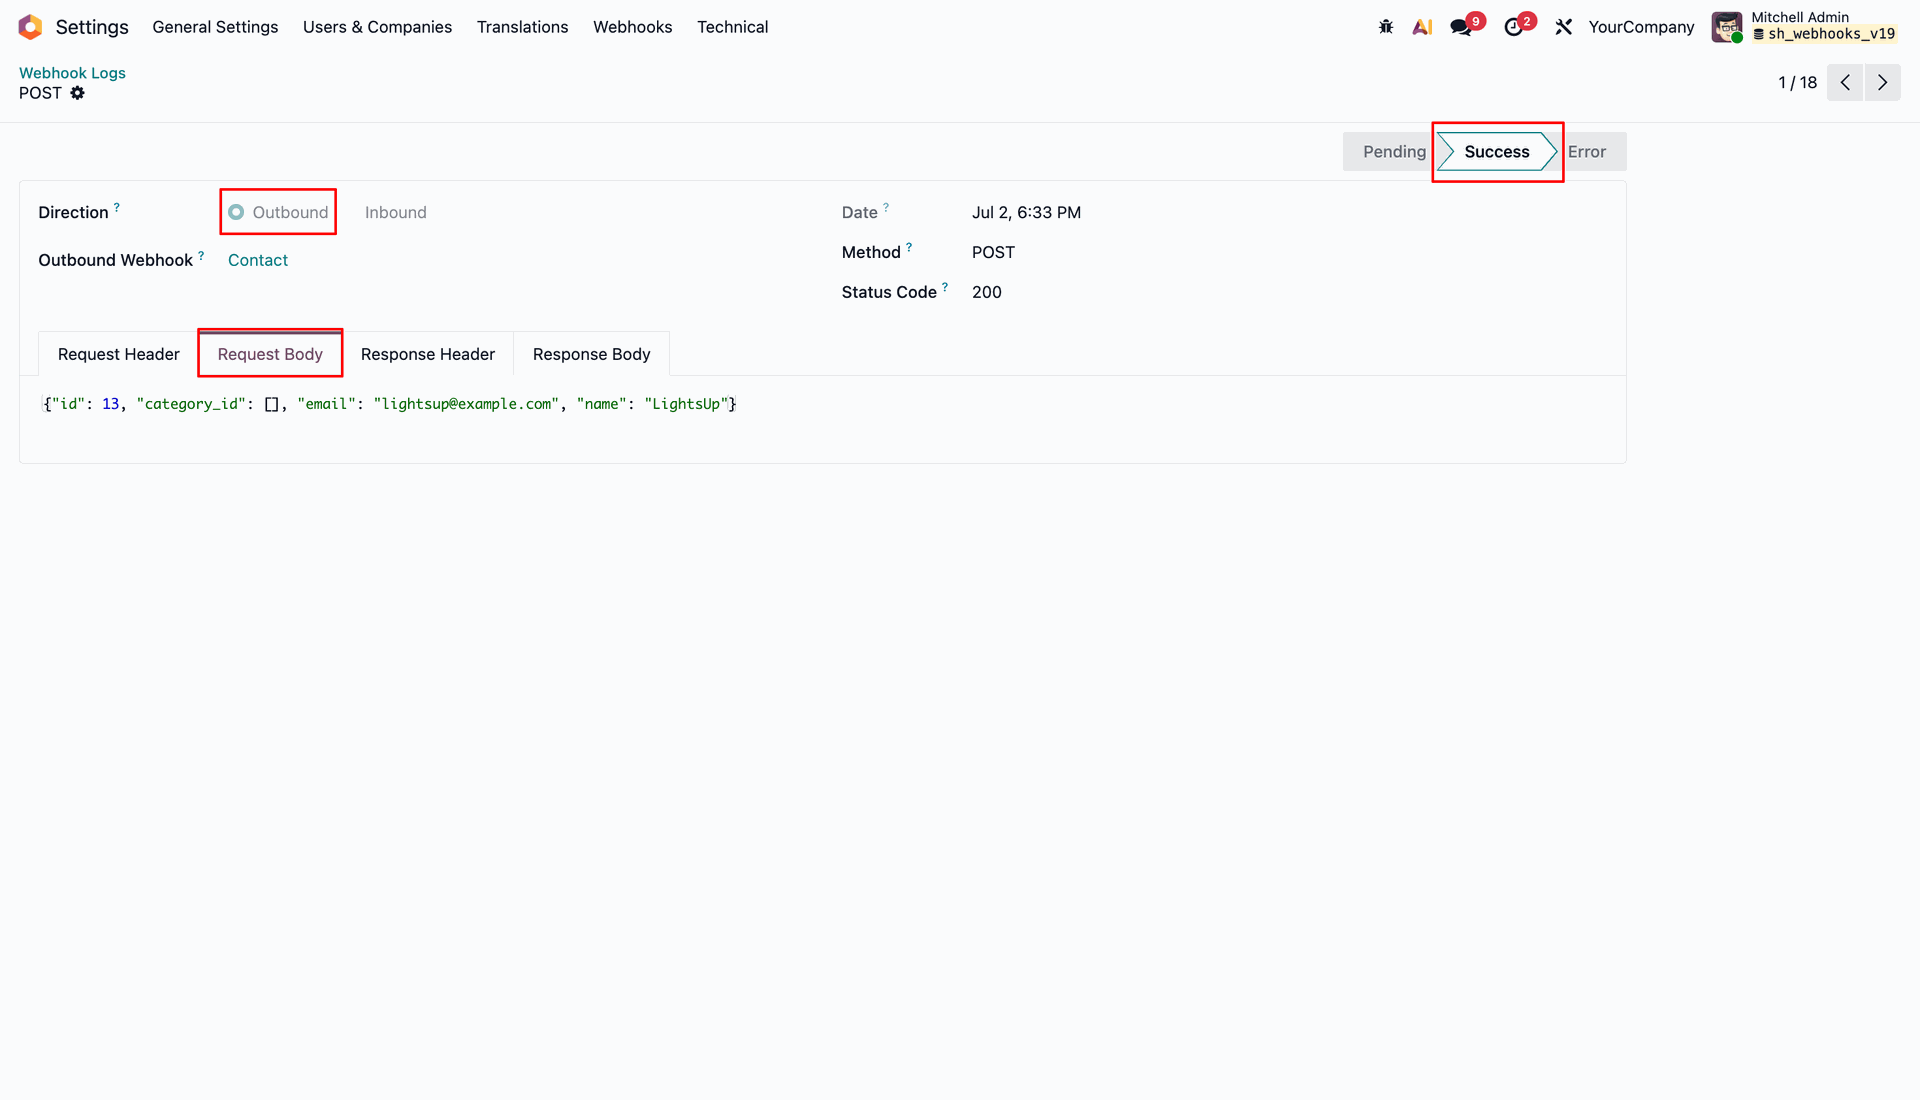
Task: Go back to Webhook Logs breadcrumb
Action: coord(72,73)
